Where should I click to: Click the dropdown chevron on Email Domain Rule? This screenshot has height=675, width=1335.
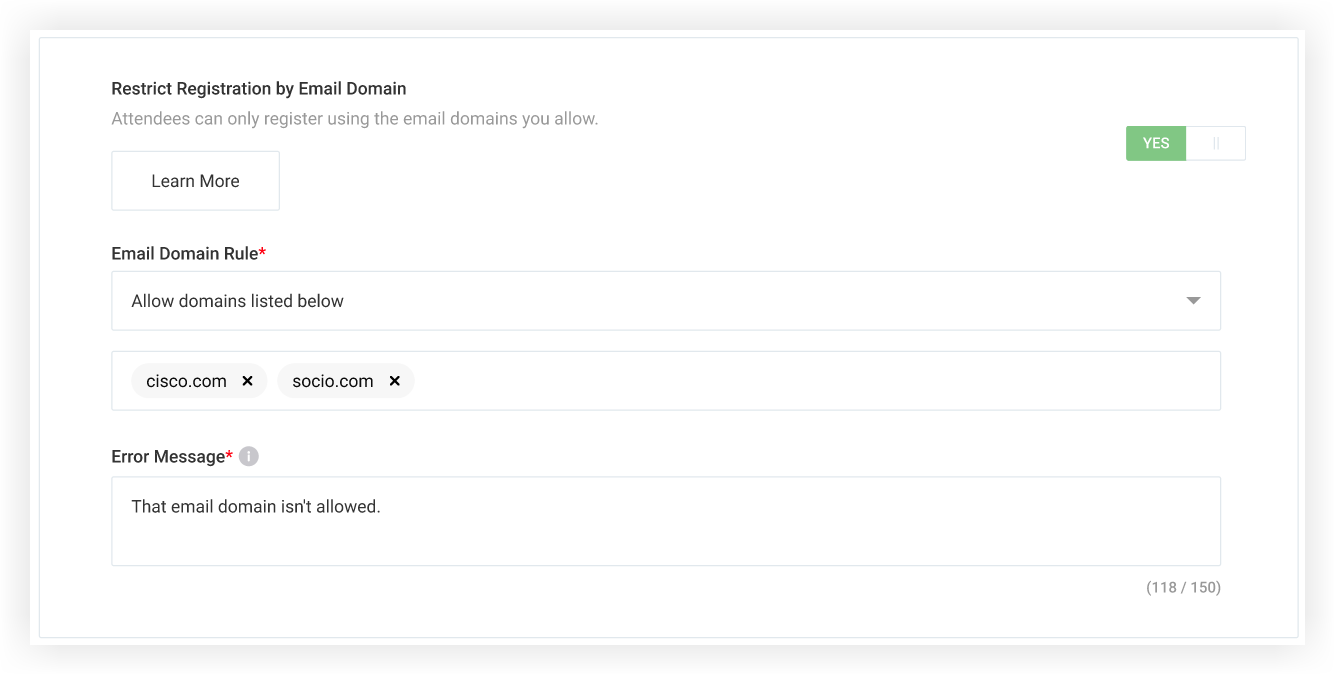1193,300
